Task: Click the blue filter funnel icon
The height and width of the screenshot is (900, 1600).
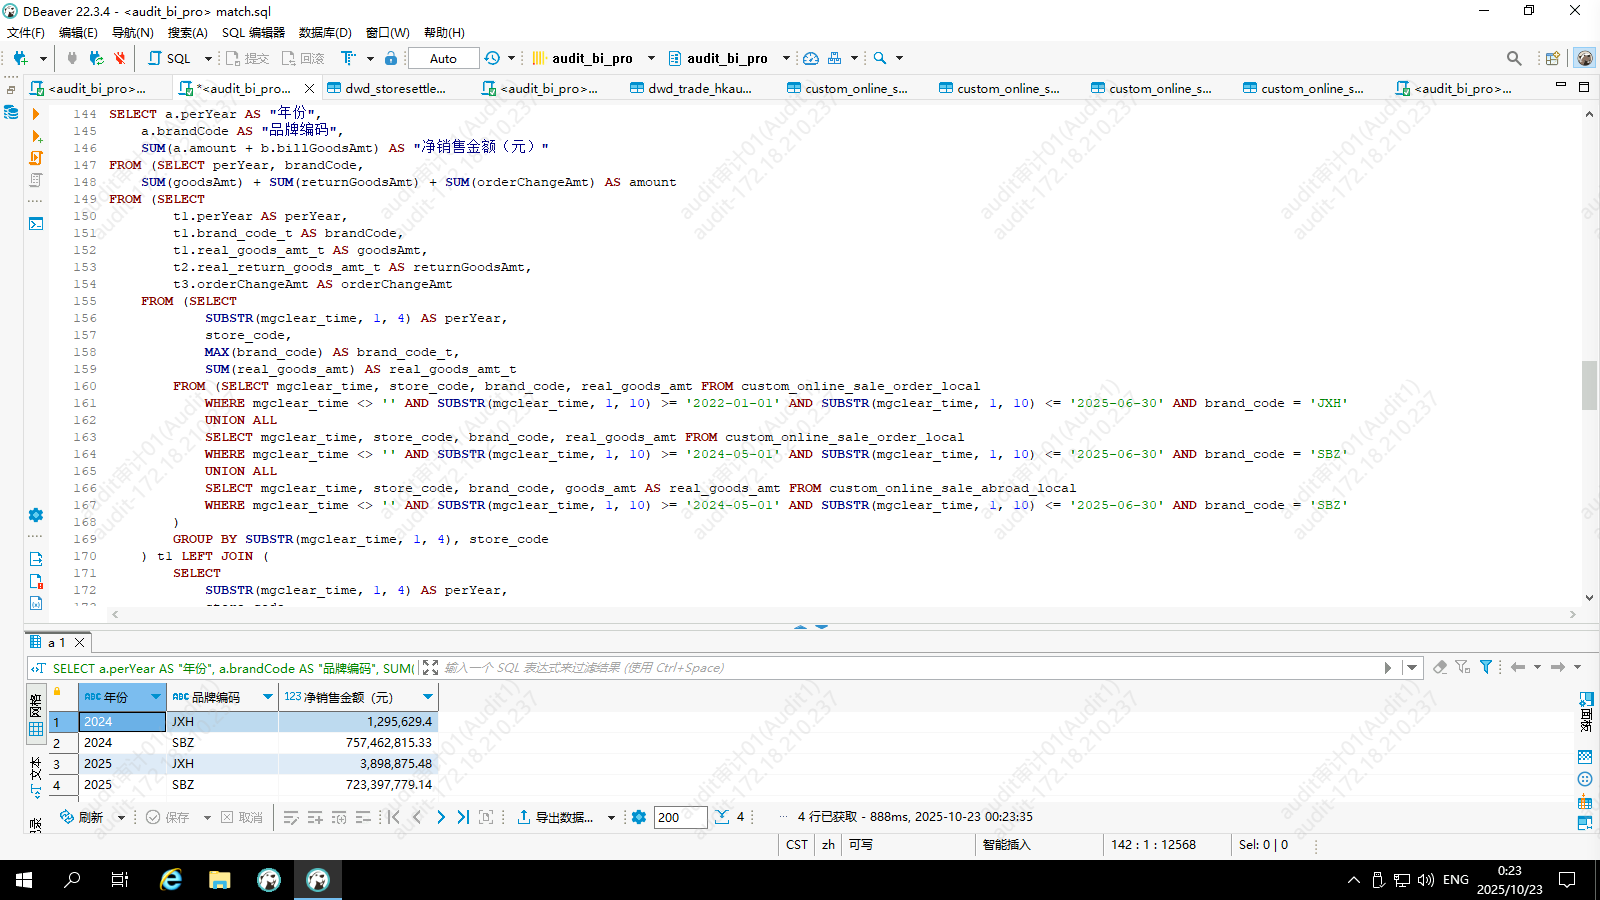Action: [x=1486, y=667]
